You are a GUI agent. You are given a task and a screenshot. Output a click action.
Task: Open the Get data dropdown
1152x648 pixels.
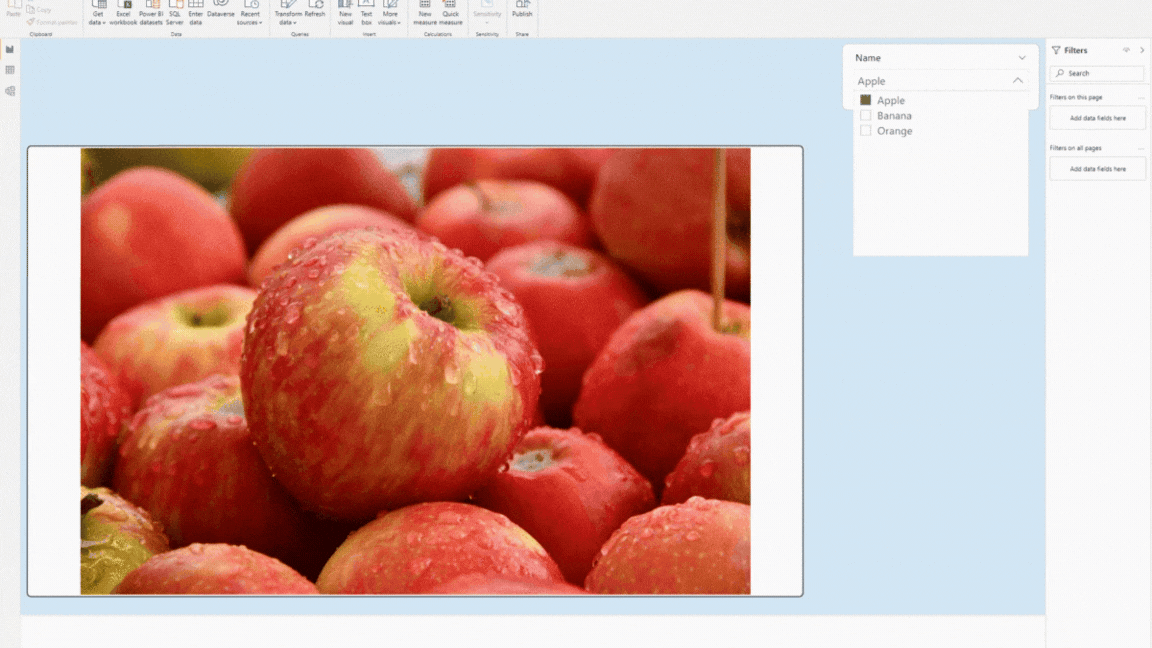click(98, 14)
